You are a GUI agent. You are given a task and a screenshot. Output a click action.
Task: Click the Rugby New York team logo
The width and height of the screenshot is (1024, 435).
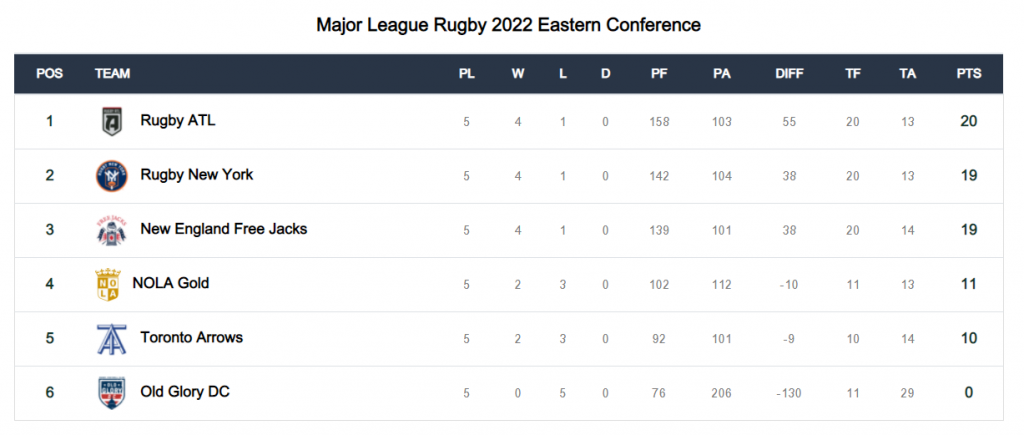pos(112,176)
